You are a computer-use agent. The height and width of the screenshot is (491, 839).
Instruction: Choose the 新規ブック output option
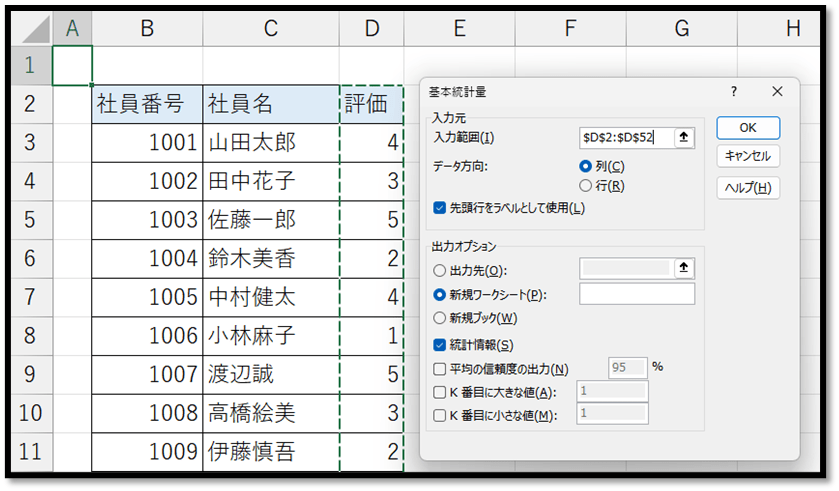(440, 318)
